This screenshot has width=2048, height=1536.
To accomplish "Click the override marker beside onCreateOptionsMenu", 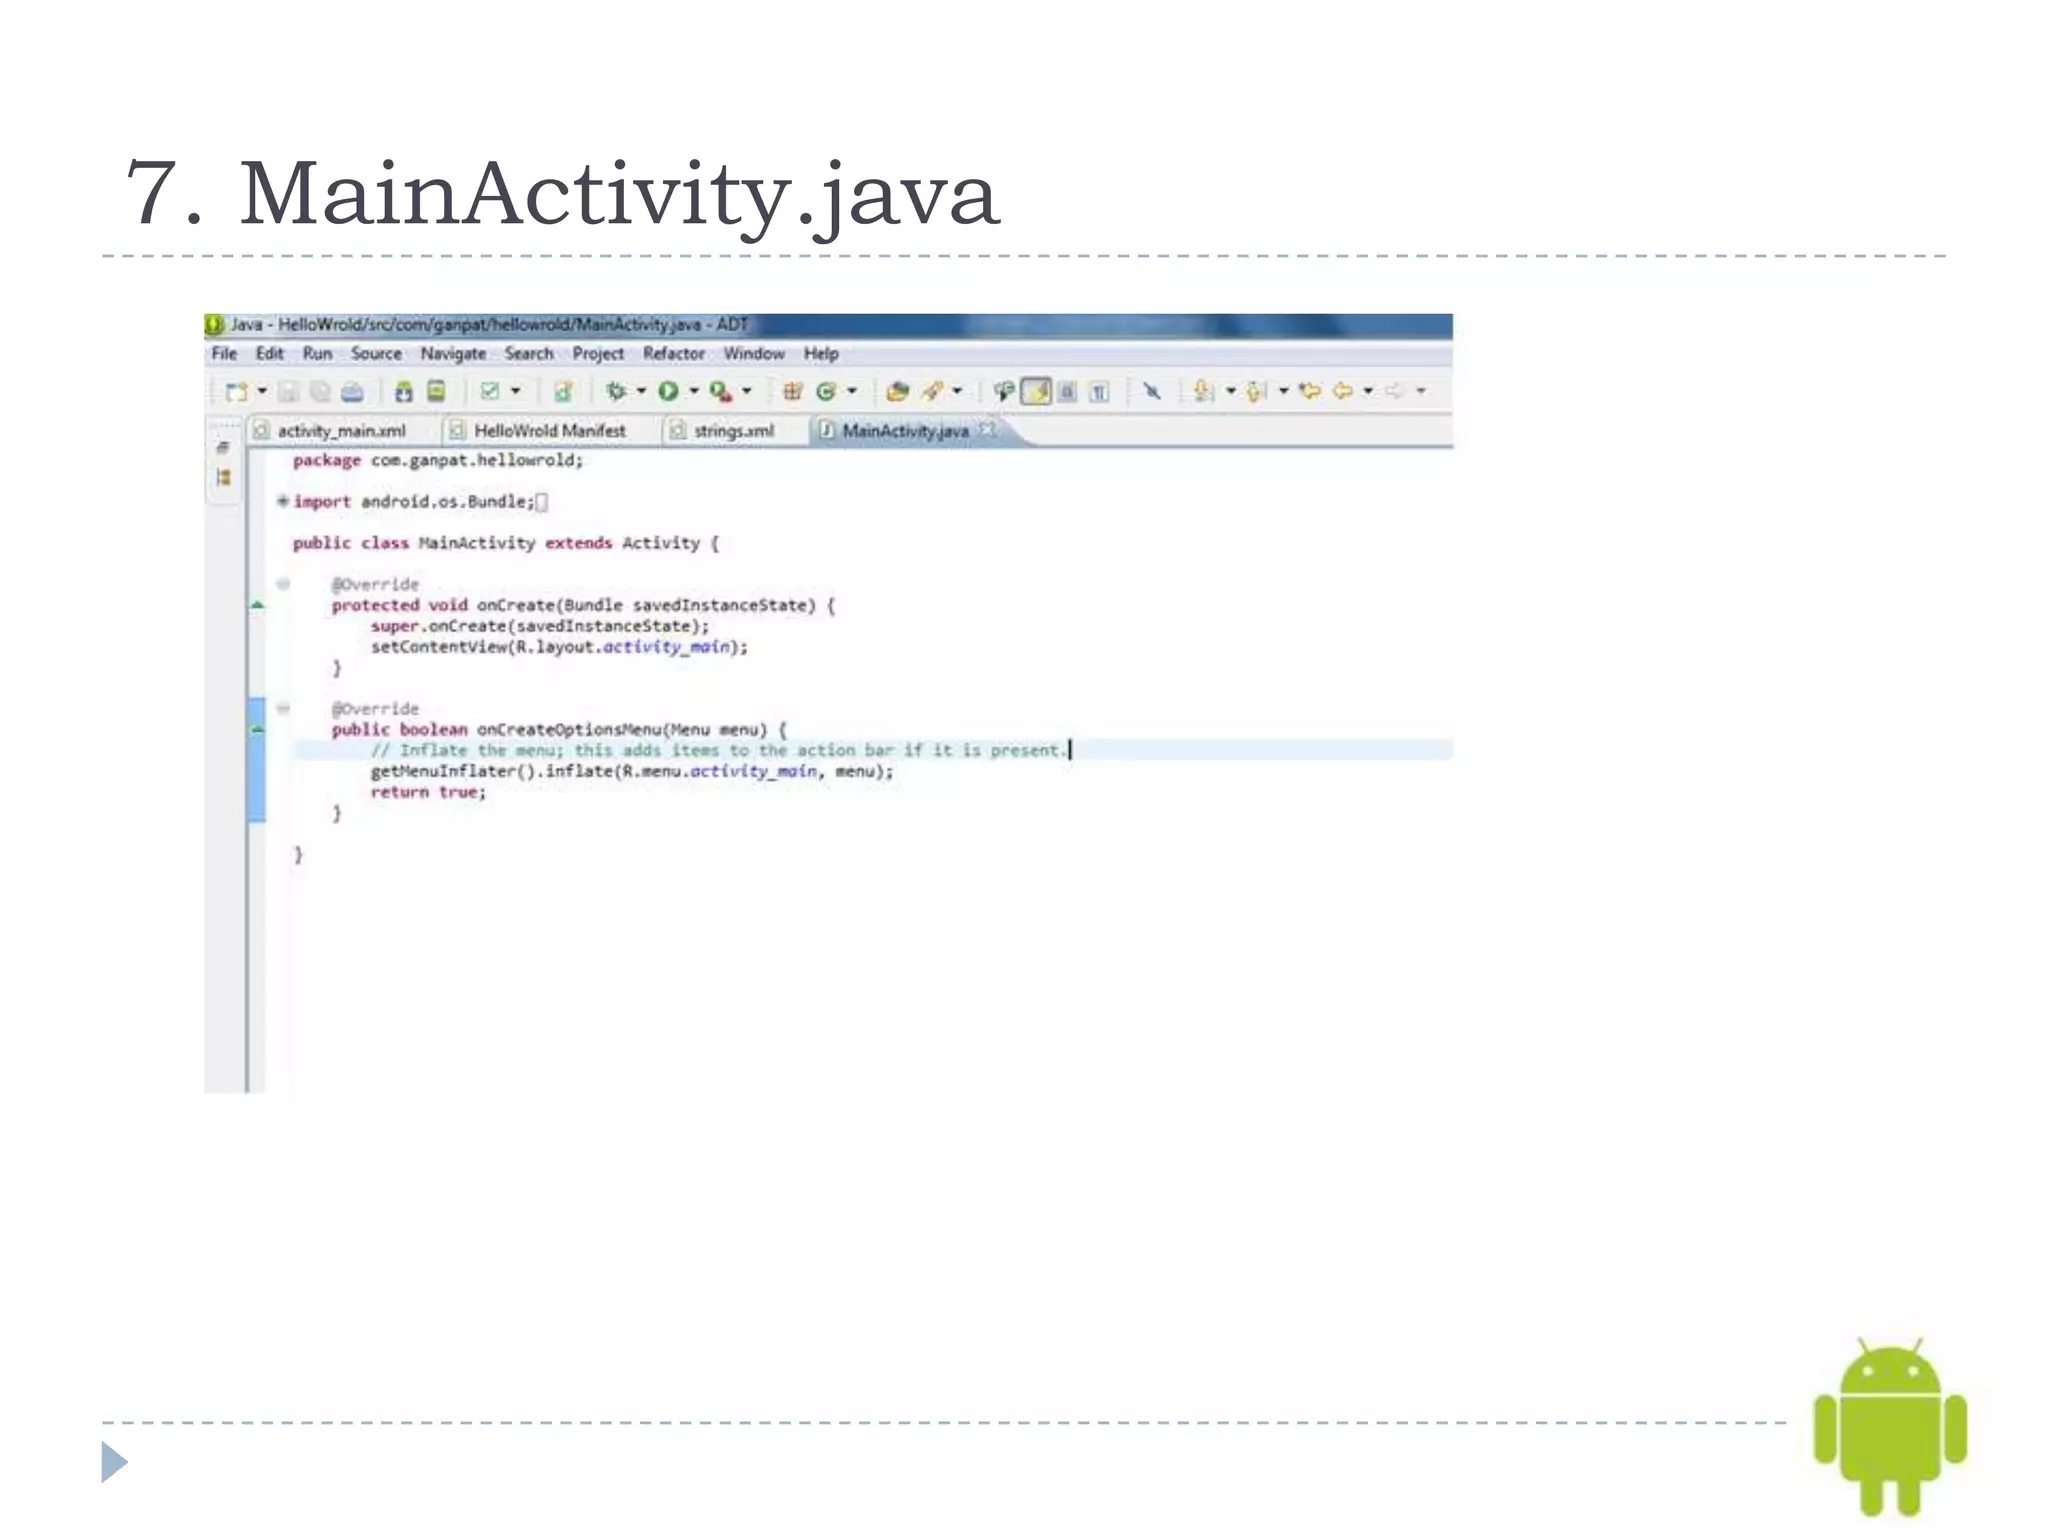I will 257,730.
